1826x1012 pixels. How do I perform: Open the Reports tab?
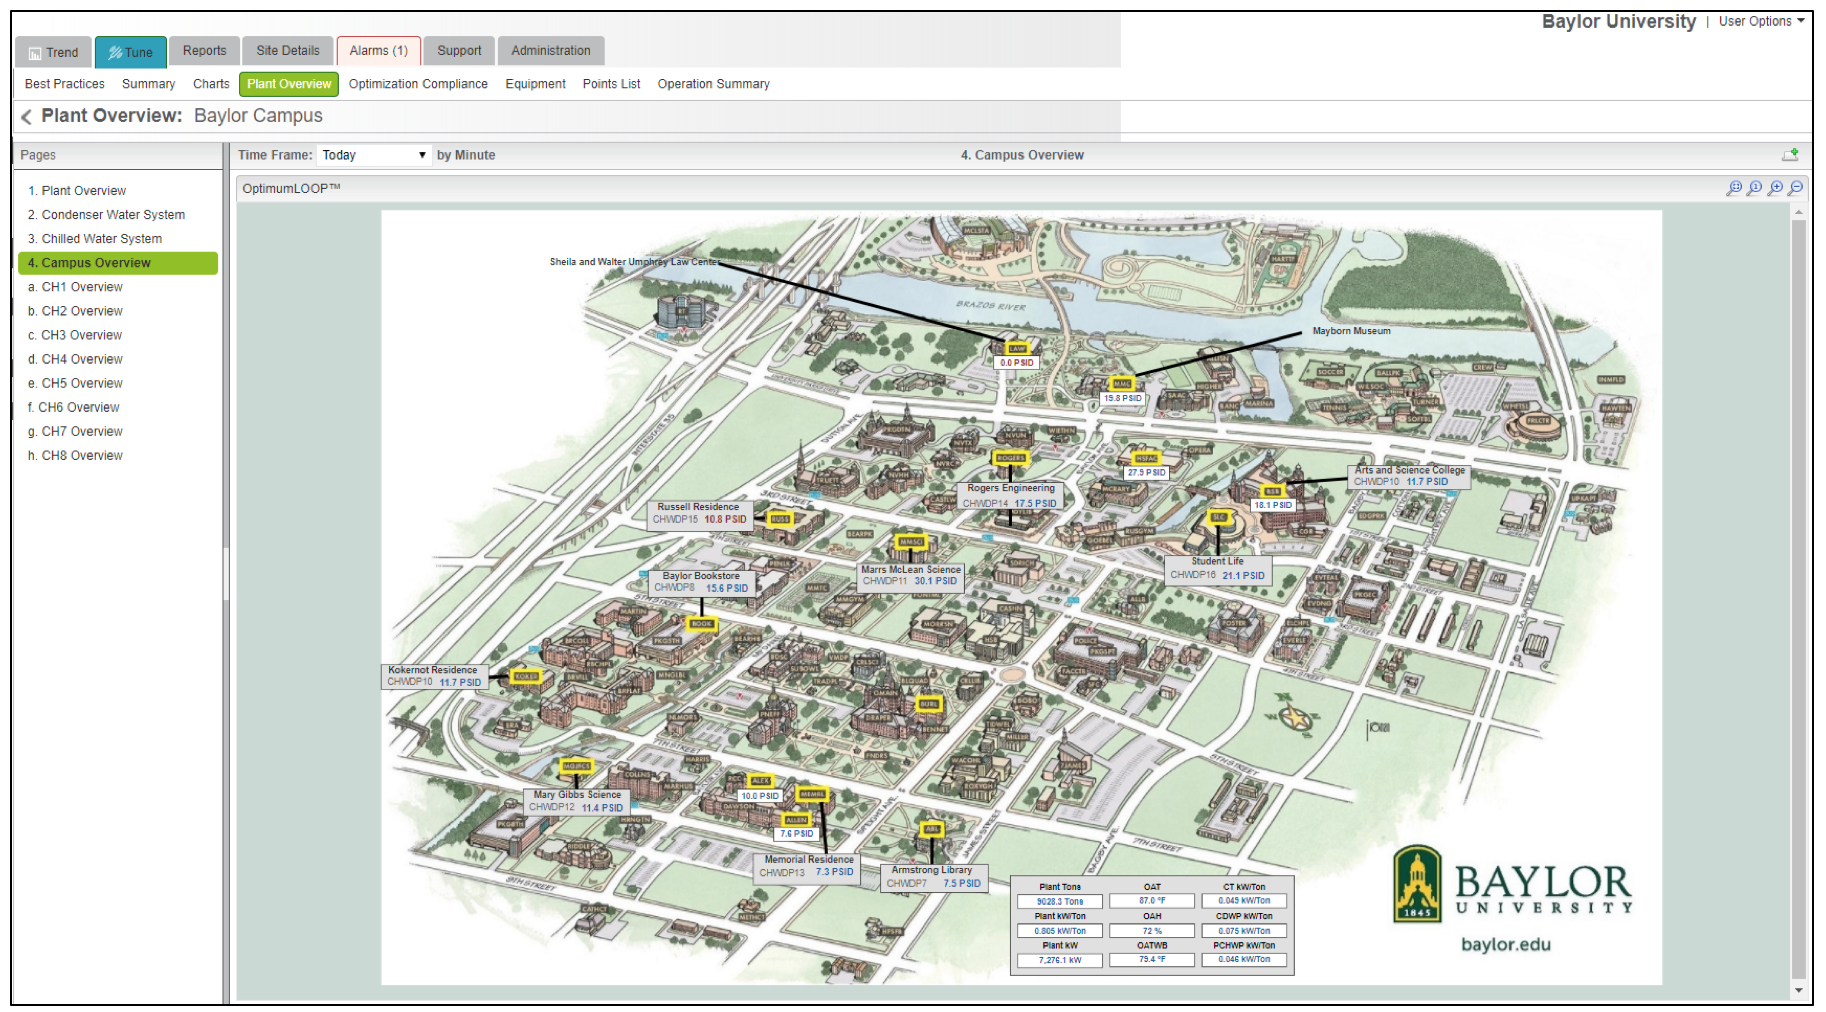coord(204,50)
